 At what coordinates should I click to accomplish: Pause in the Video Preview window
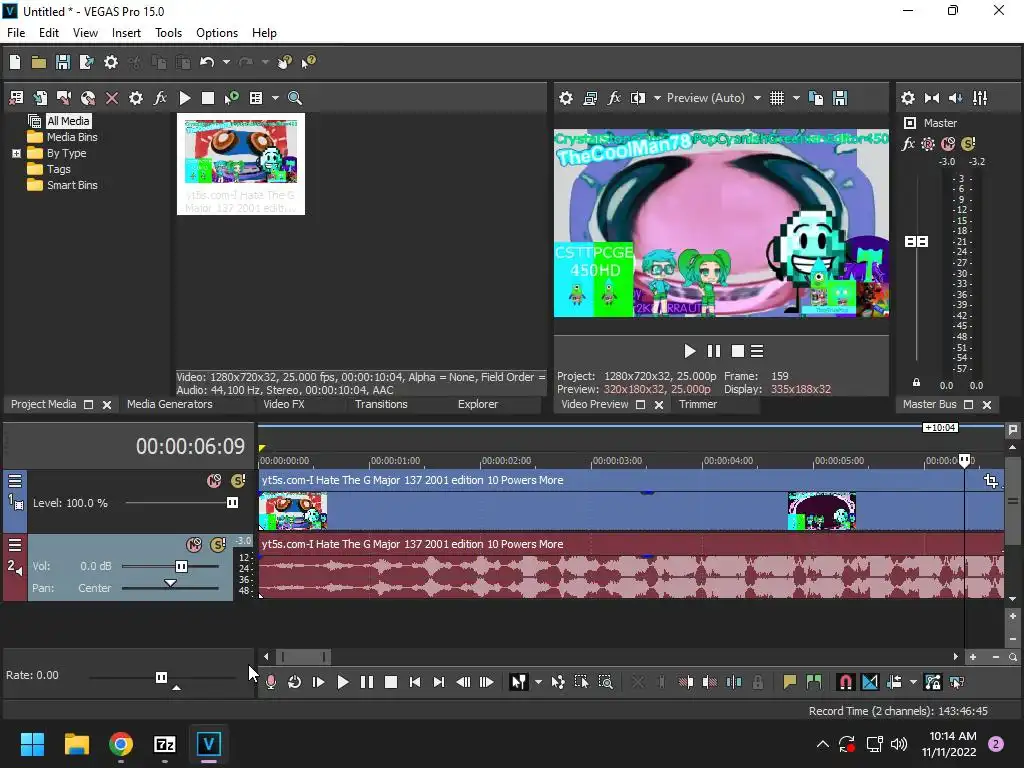coord(714,351)
